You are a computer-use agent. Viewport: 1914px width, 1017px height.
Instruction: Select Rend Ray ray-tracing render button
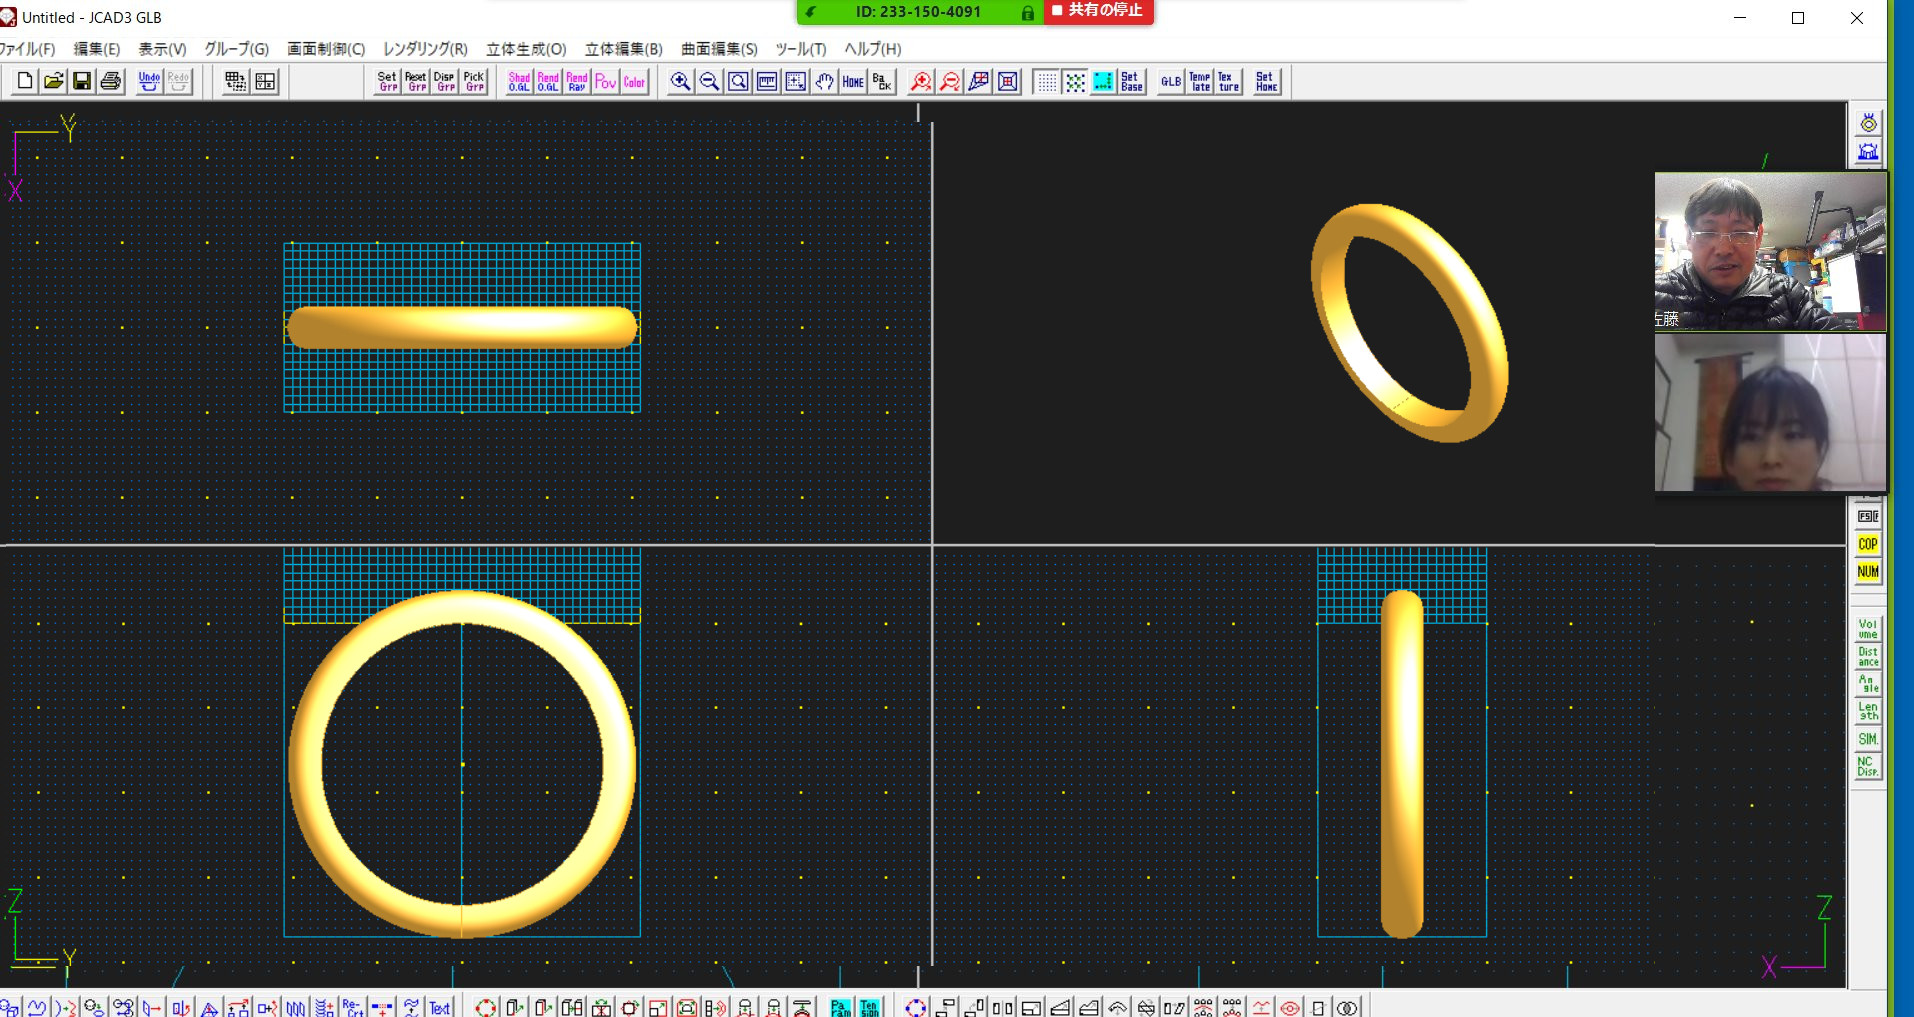coord(577,82)
